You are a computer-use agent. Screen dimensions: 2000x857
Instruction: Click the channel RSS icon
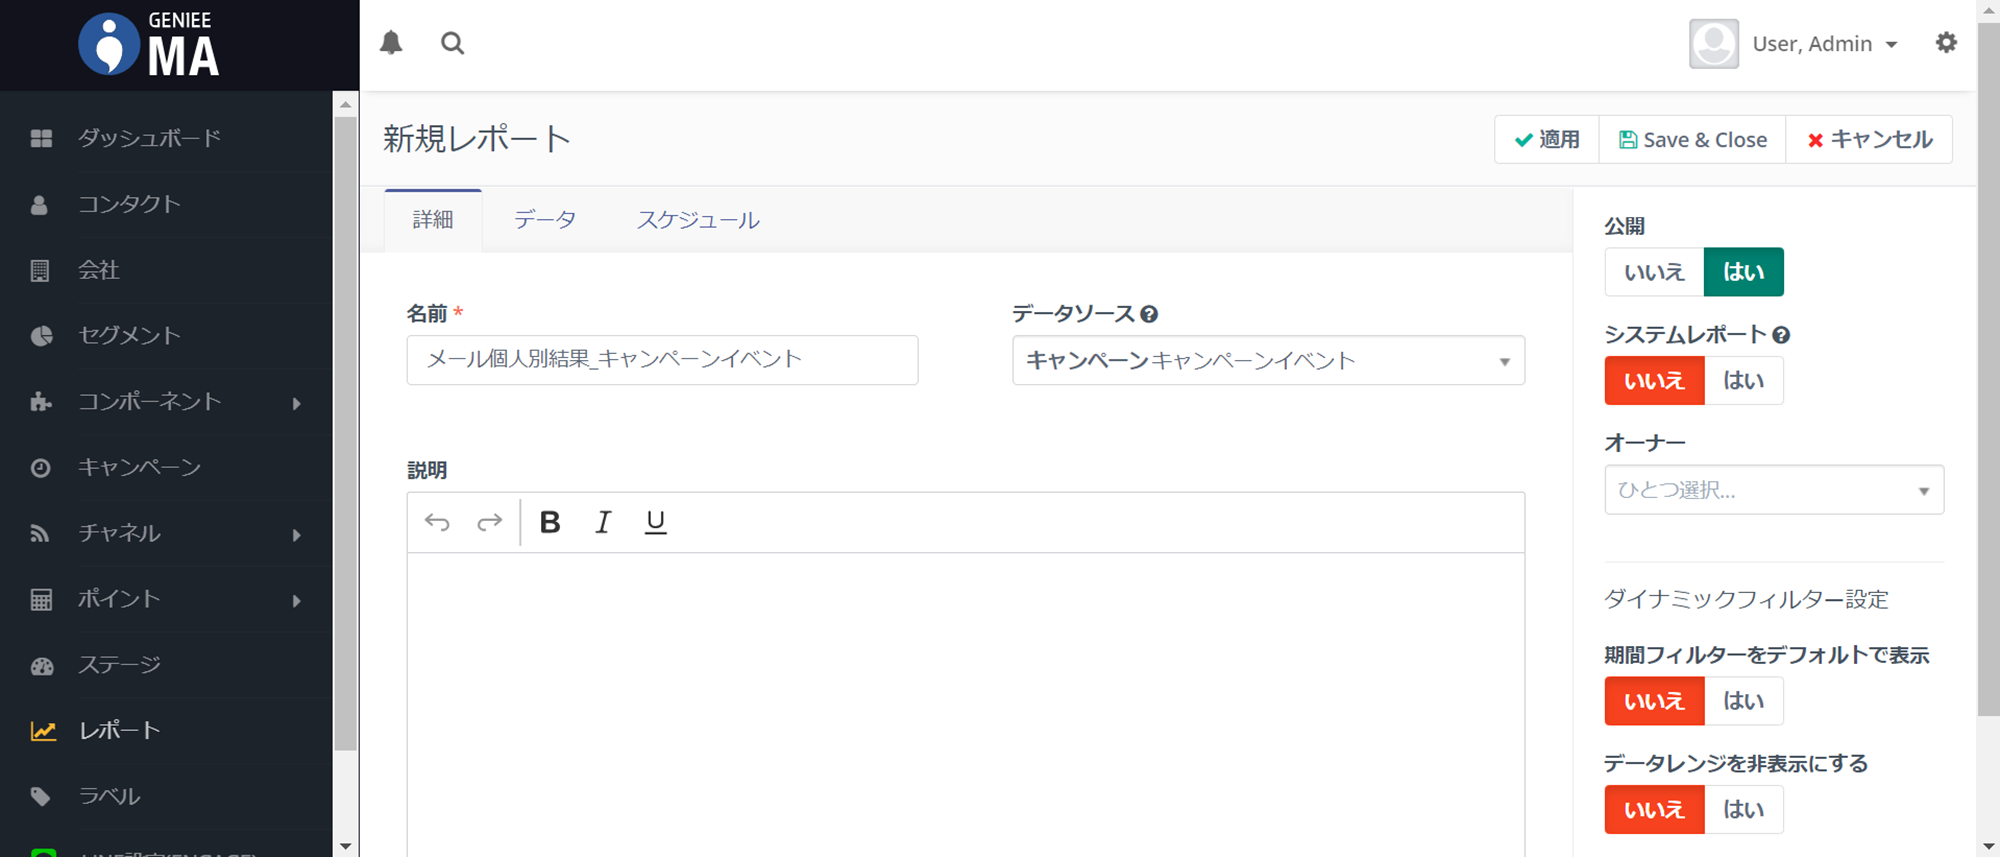[40, 534]
